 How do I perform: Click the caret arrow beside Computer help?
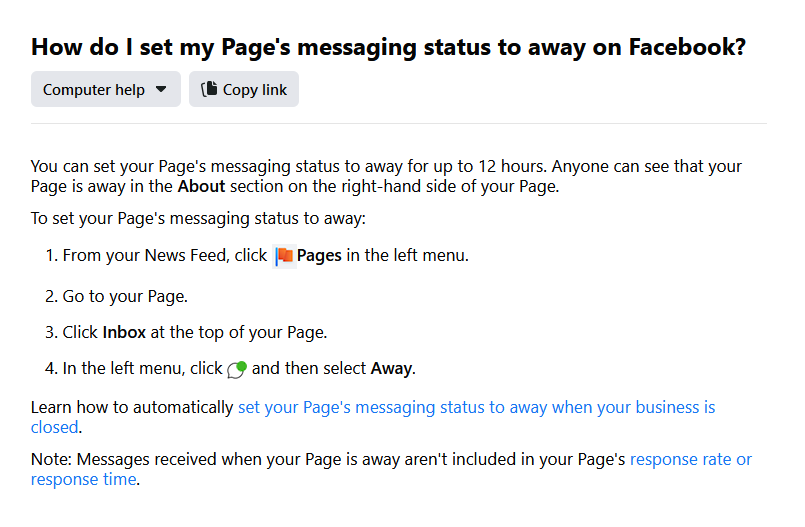[x=162, y=89]
